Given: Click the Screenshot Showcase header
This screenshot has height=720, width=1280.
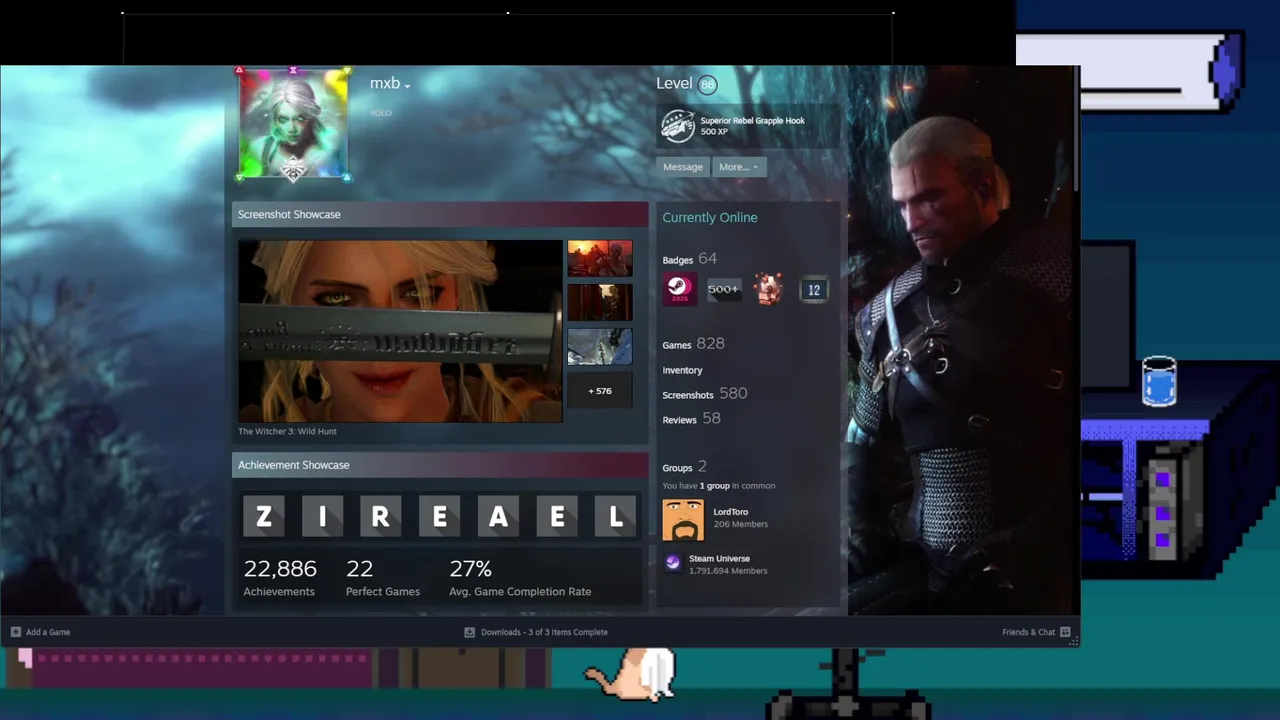Looking at the screenshot, I should (440, 214).
